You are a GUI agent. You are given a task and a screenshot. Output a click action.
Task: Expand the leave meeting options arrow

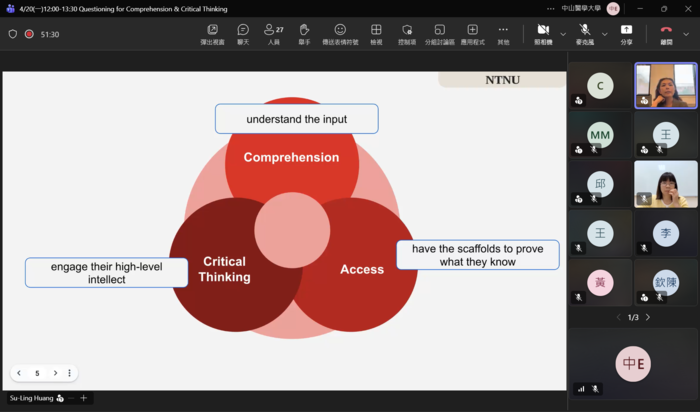coord(687,33)
